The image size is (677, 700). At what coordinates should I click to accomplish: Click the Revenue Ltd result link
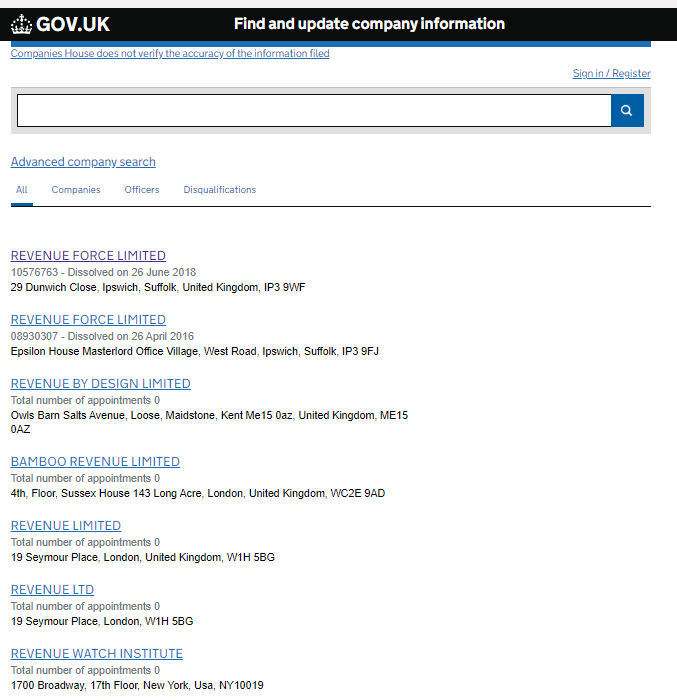(52, 590)
